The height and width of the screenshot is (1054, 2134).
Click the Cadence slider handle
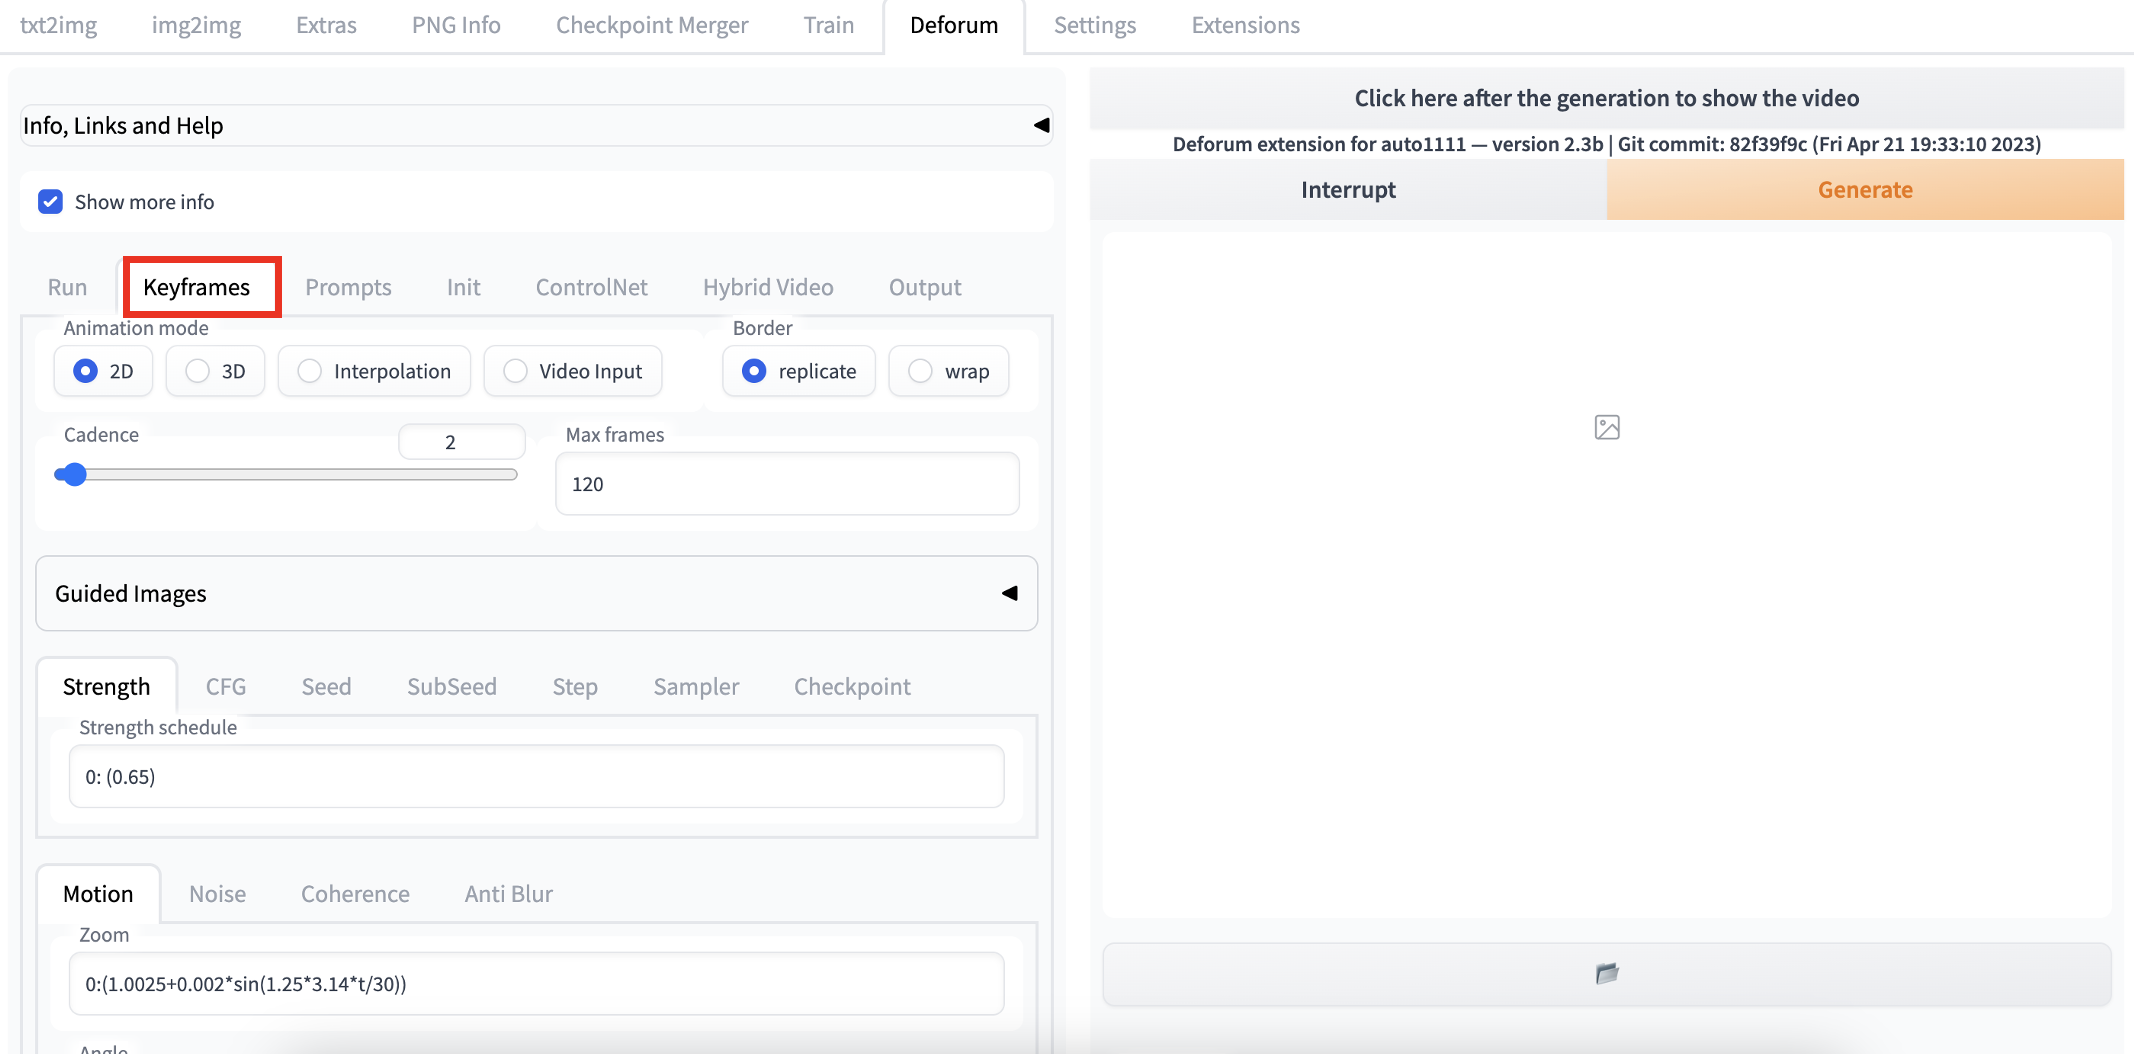(x=73, y=475)
